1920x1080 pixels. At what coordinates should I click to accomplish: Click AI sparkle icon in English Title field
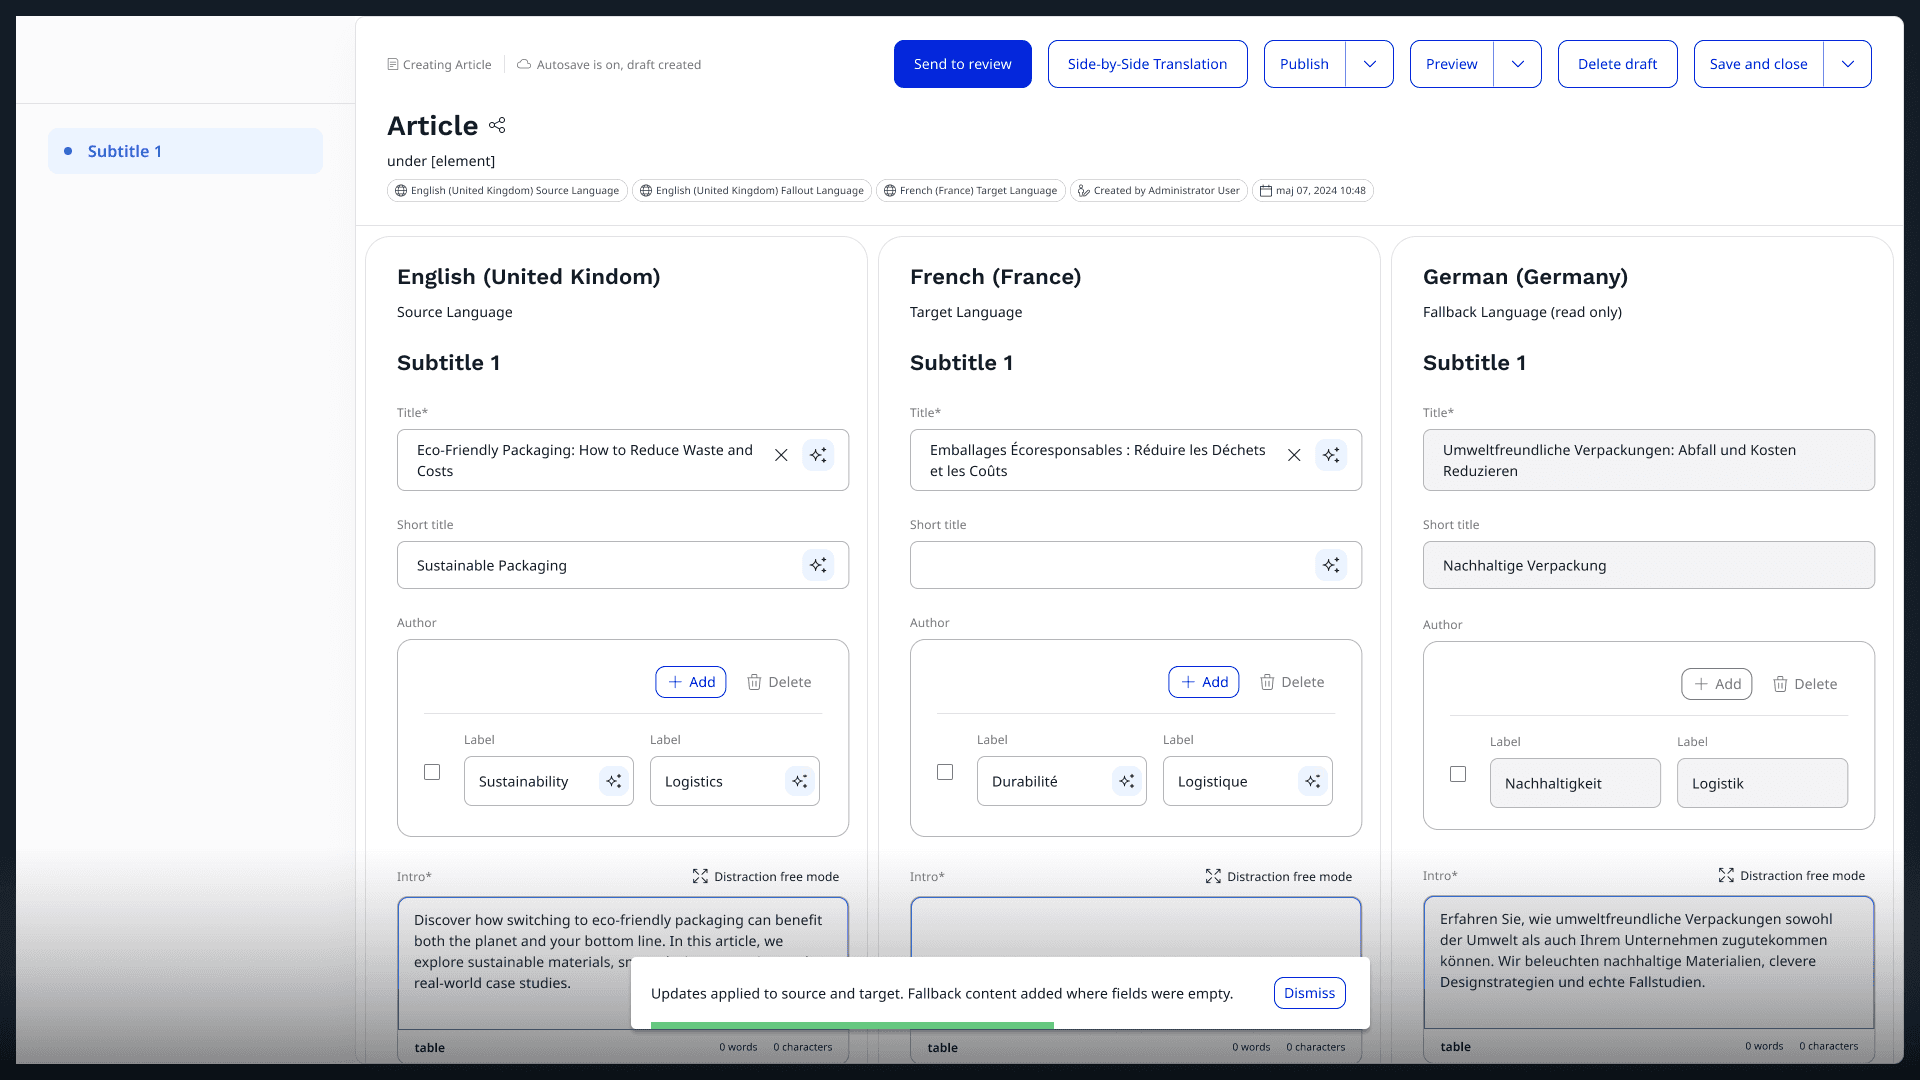point(818,455)
